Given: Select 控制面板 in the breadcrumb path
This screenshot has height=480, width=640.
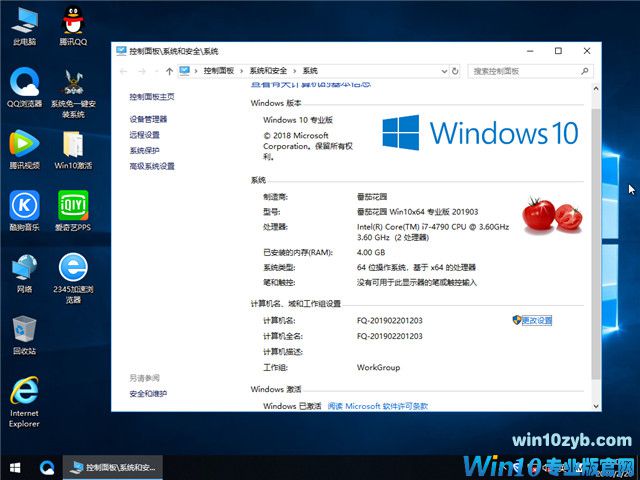Looking at the screenshot, I should point(219,71).
